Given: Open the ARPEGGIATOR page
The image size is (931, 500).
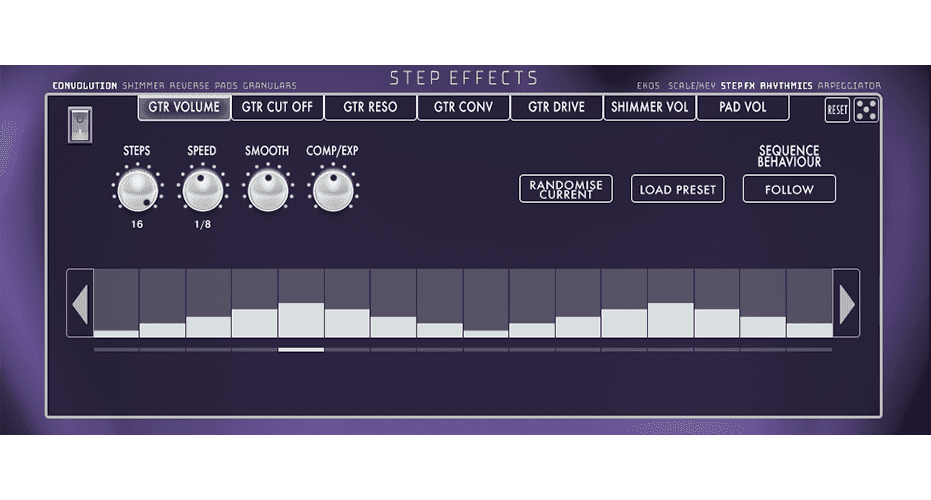Looking at the screenshot, I should (849, 86).
